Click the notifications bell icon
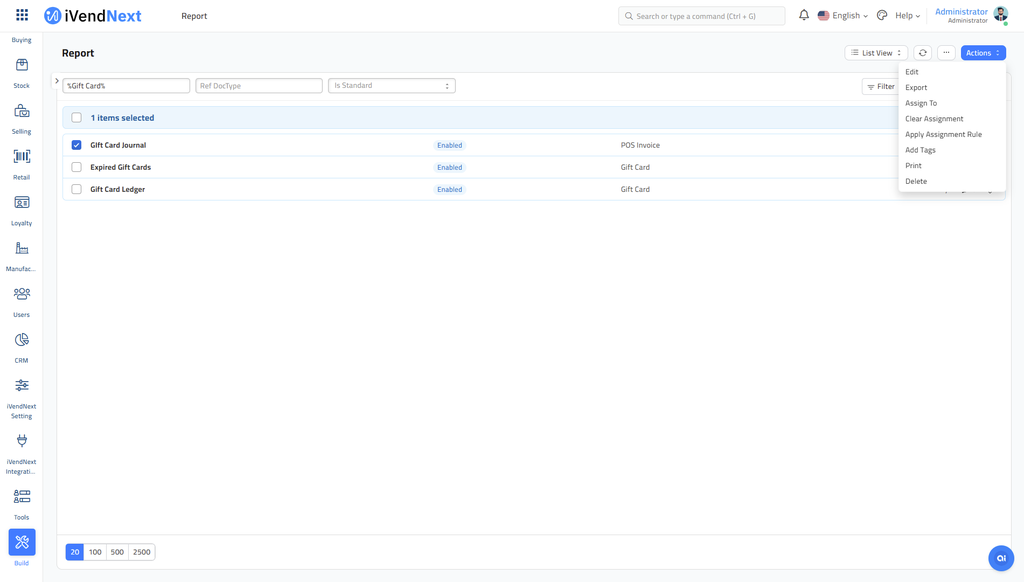The image size is (1024, 582). click(804, 15)
